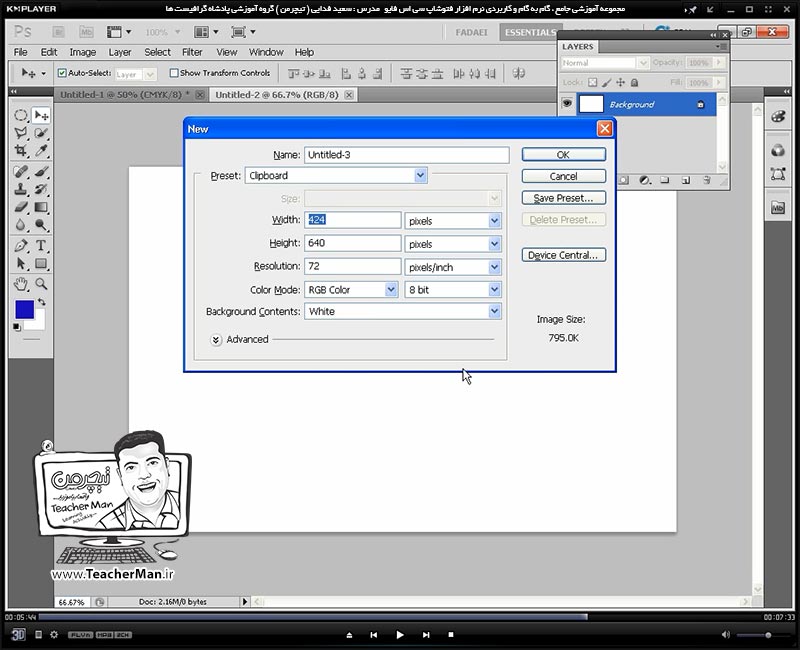Click the Height input field
The image size is (800, 650).
[353, 243]
